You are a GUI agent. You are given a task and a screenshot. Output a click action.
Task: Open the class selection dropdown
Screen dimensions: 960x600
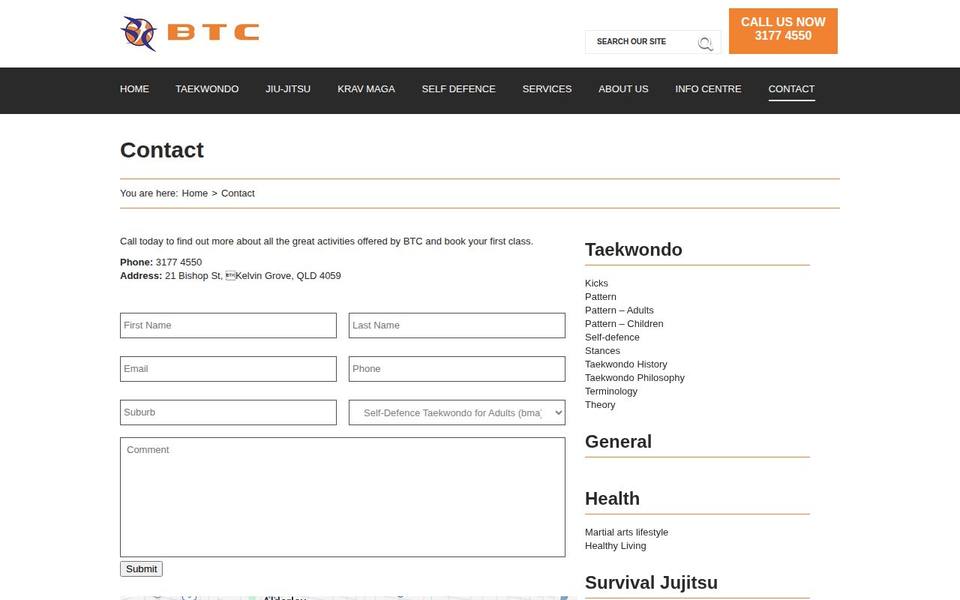point(457,413)
